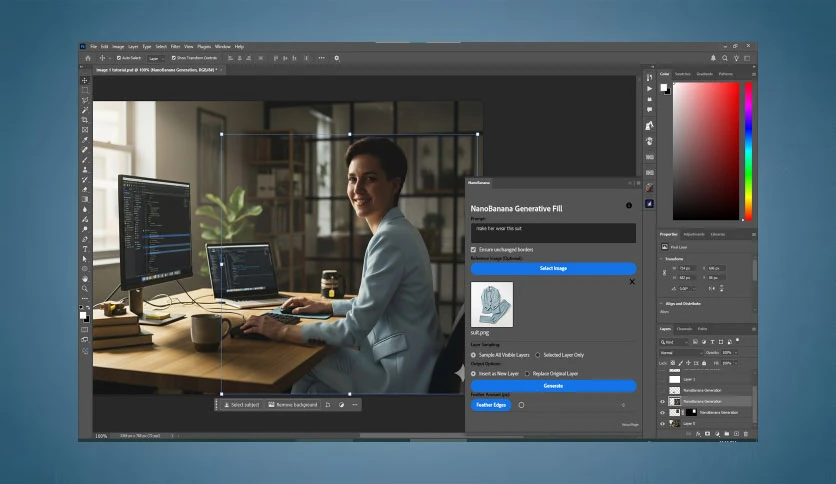
Task: Add a layer style fx icon
Action: point(698,434)
